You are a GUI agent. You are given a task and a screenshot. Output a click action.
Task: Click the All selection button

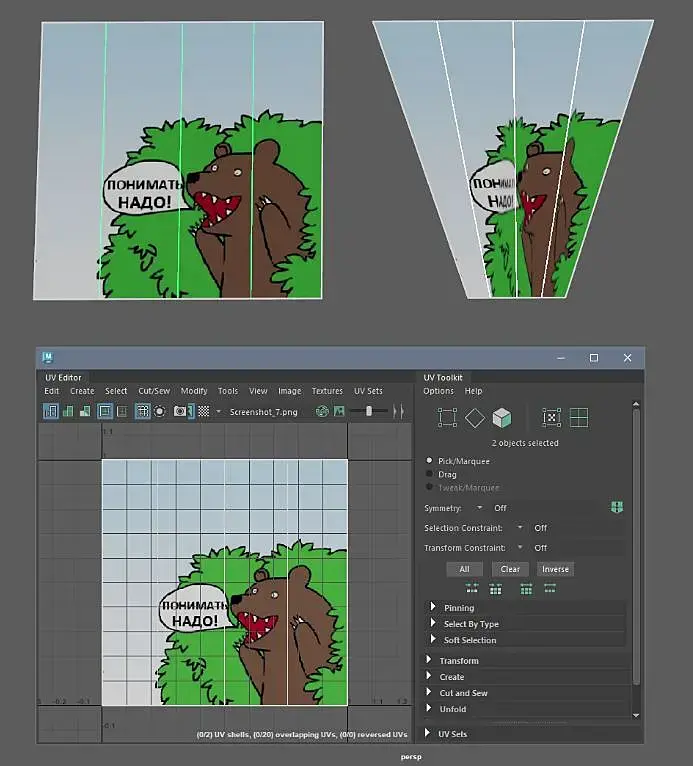464,569
